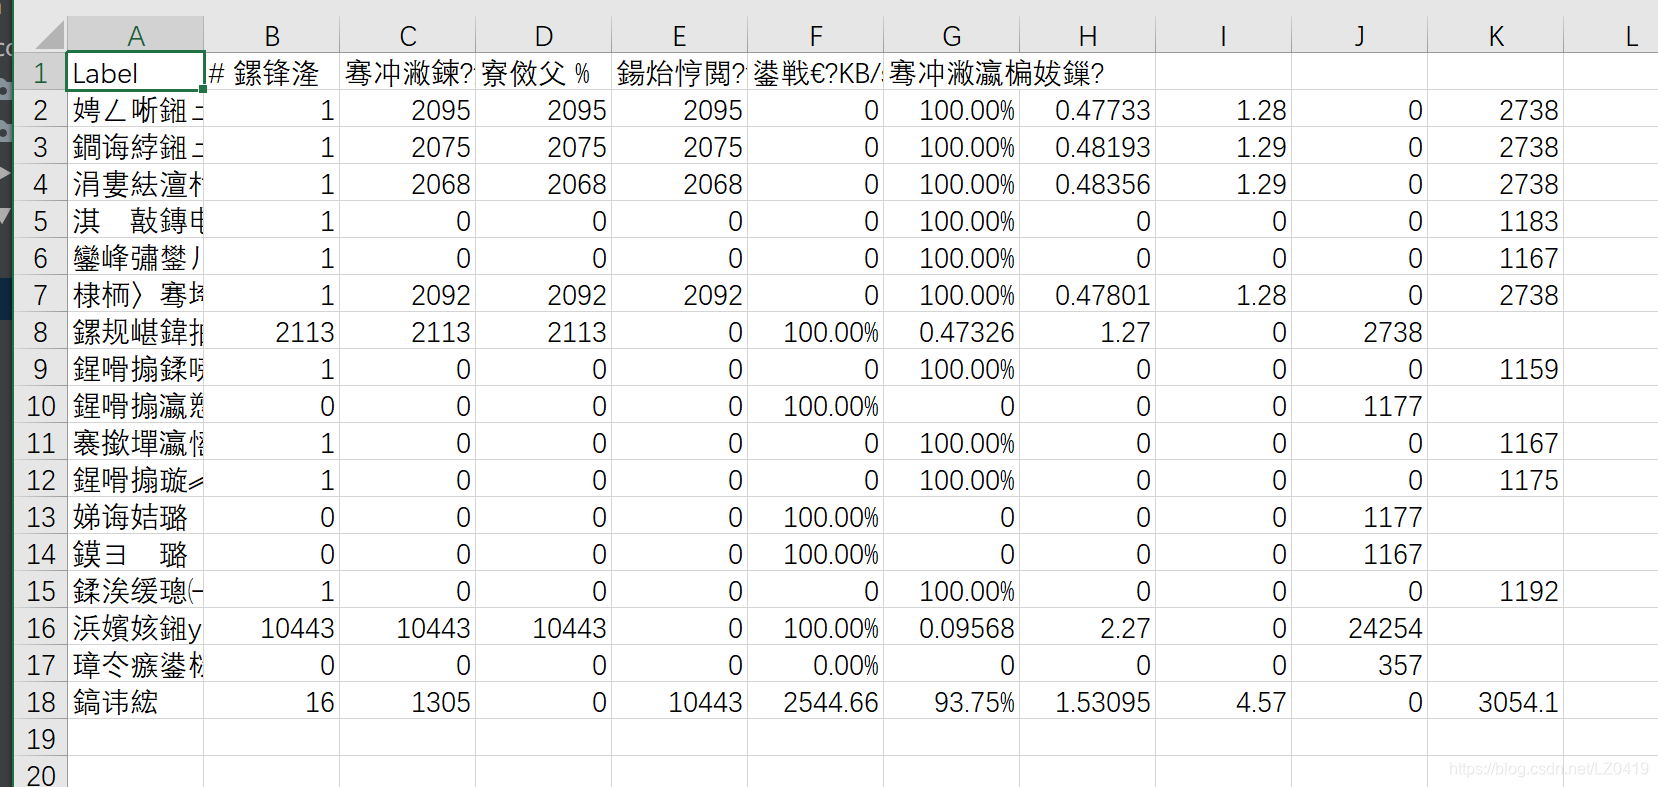Screen dimensions: 1658x787
Task: Select row 18 header
Action: click(x=40, y=702)
